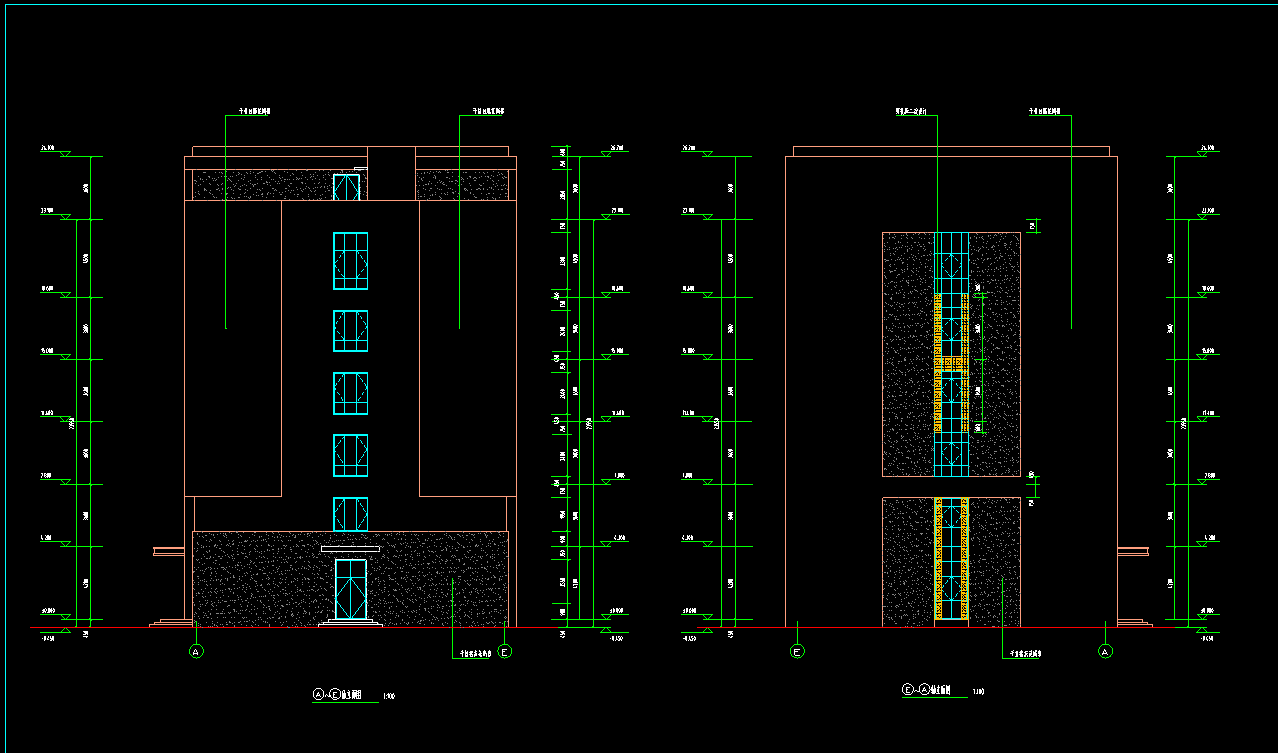1278x753 pixels.
Task: Pick the rooftop door in left elevation
Action: (346, 187)
